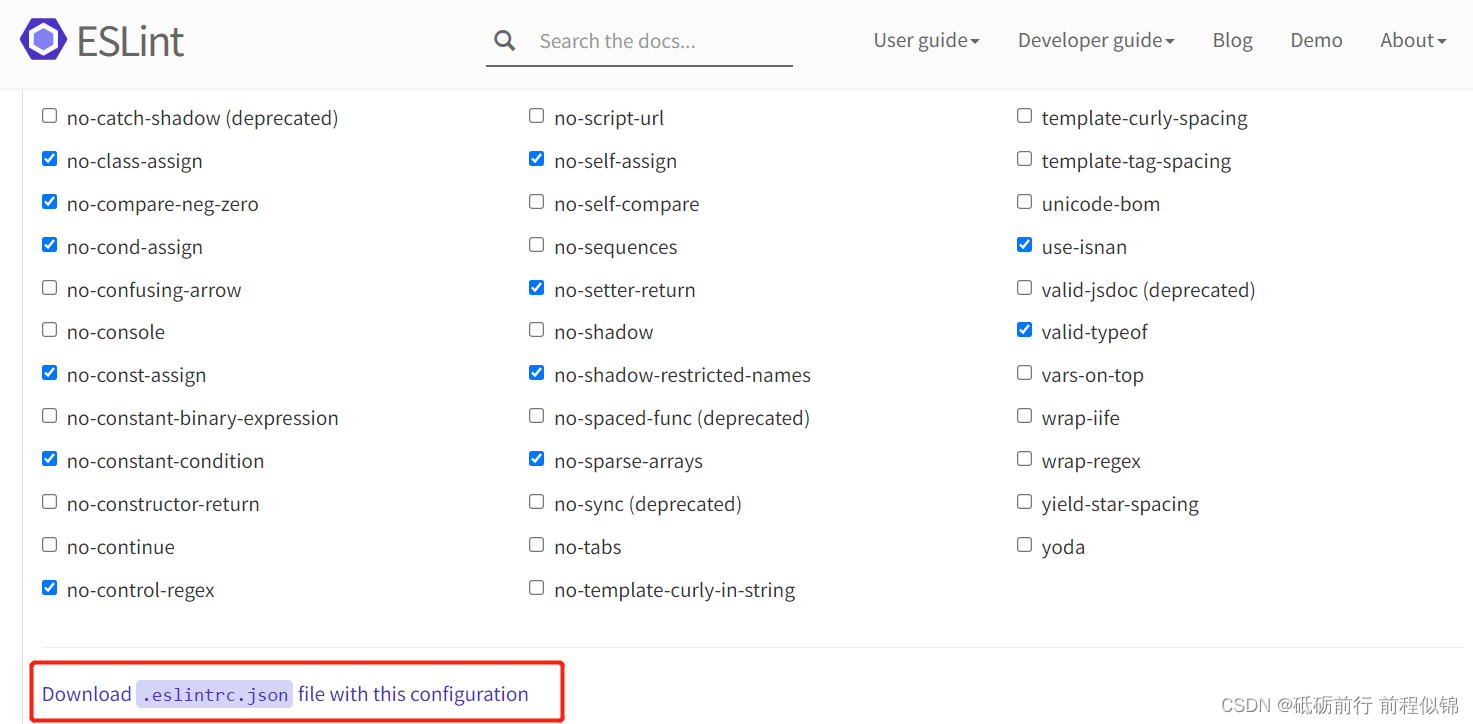Image resolution: width=1473 pixels, height=724 pixels.
Task: Enable the yoda rule checkbox
Action: (1024, 545)
